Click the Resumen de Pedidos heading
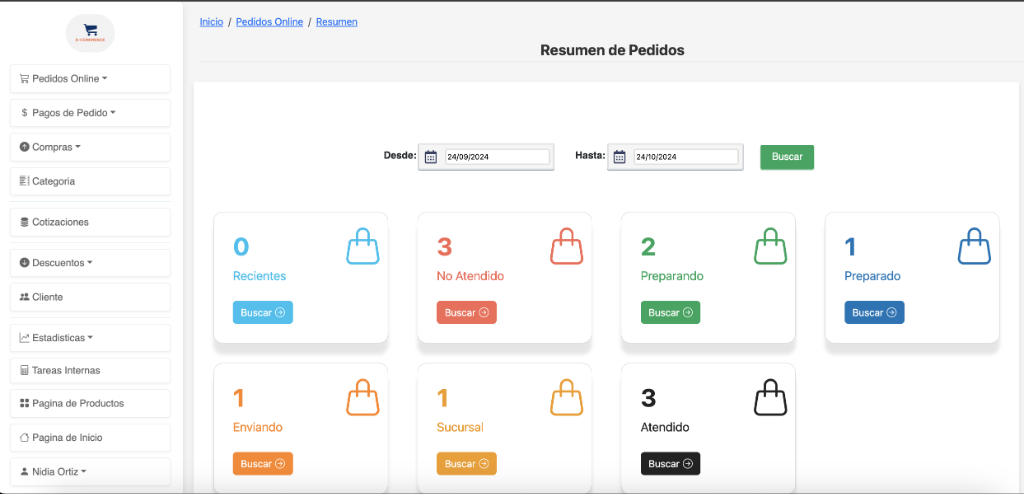 click(612, 50)
